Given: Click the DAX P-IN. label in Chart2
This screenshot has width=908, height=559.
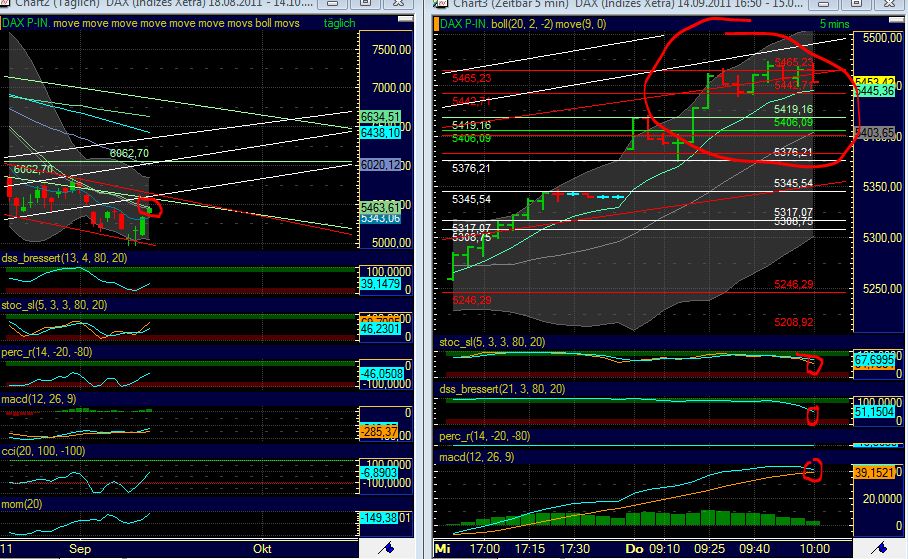Looking at the screenshot, I should (x=26, y=24).
